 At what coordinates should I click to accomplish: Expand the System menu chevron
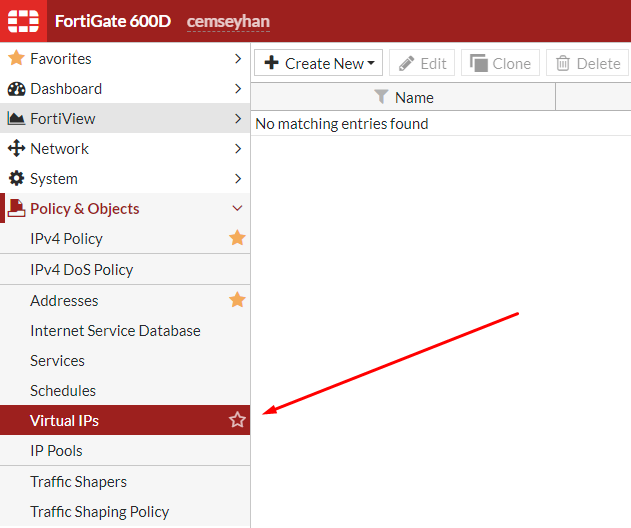238,178
